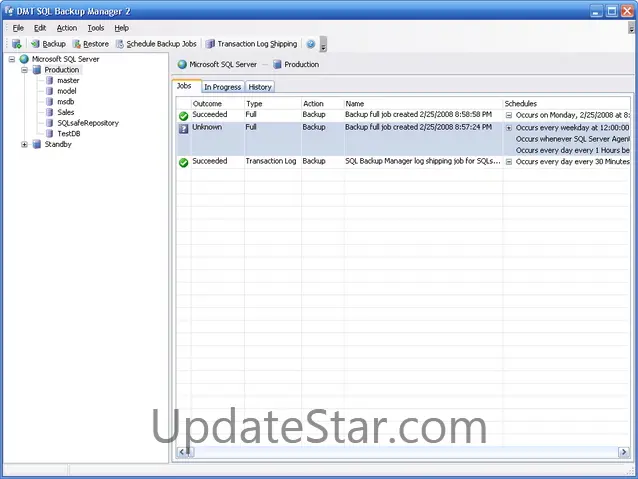The height and width of the screenshot is (479, 638).
Task: Select the TestDB database
Action: pyautogui.click(x=68, y=133)
